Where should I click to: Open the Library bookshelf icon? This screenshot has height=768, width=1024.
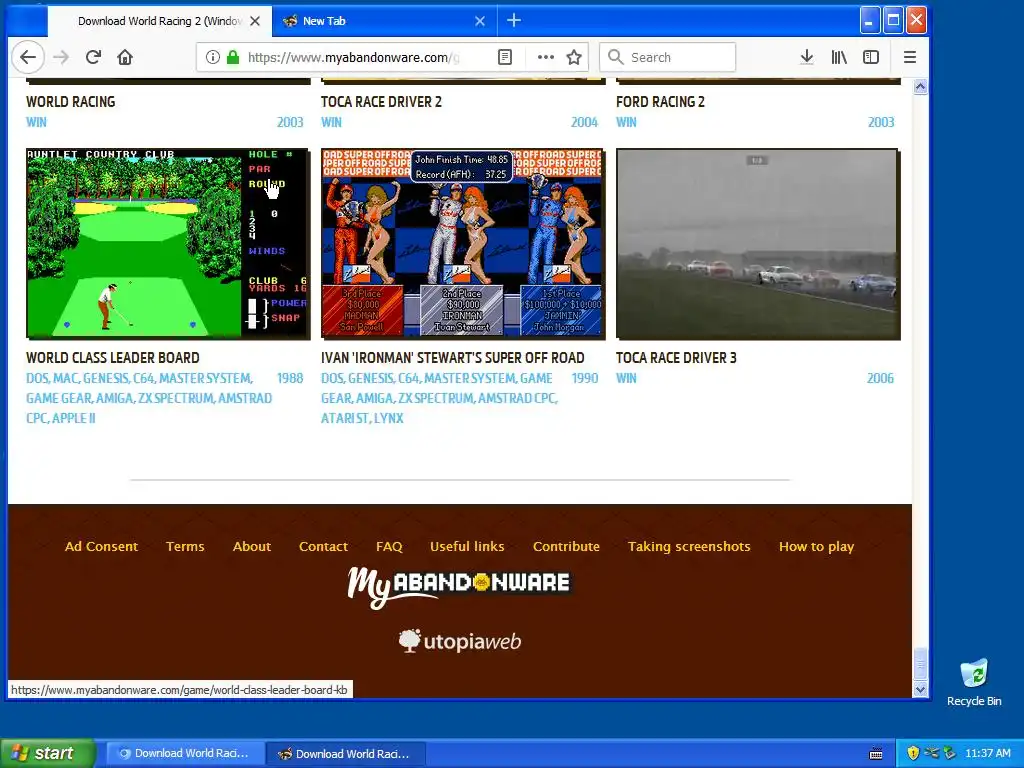pyautogui.click(x=839, y=57)
